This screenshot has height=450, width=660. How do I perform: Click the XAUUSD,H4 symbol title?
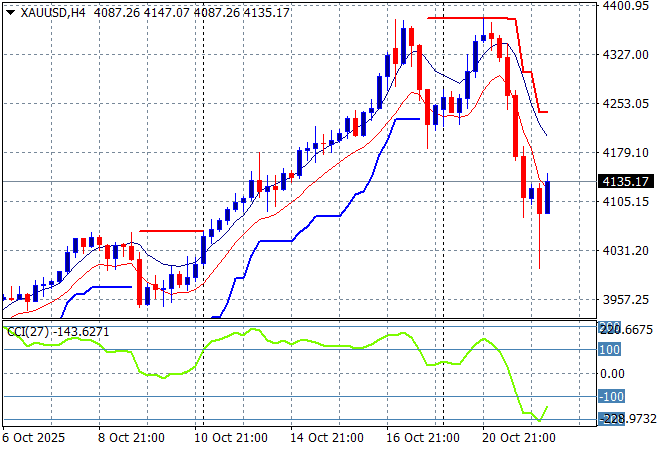(x=53, y=13)
